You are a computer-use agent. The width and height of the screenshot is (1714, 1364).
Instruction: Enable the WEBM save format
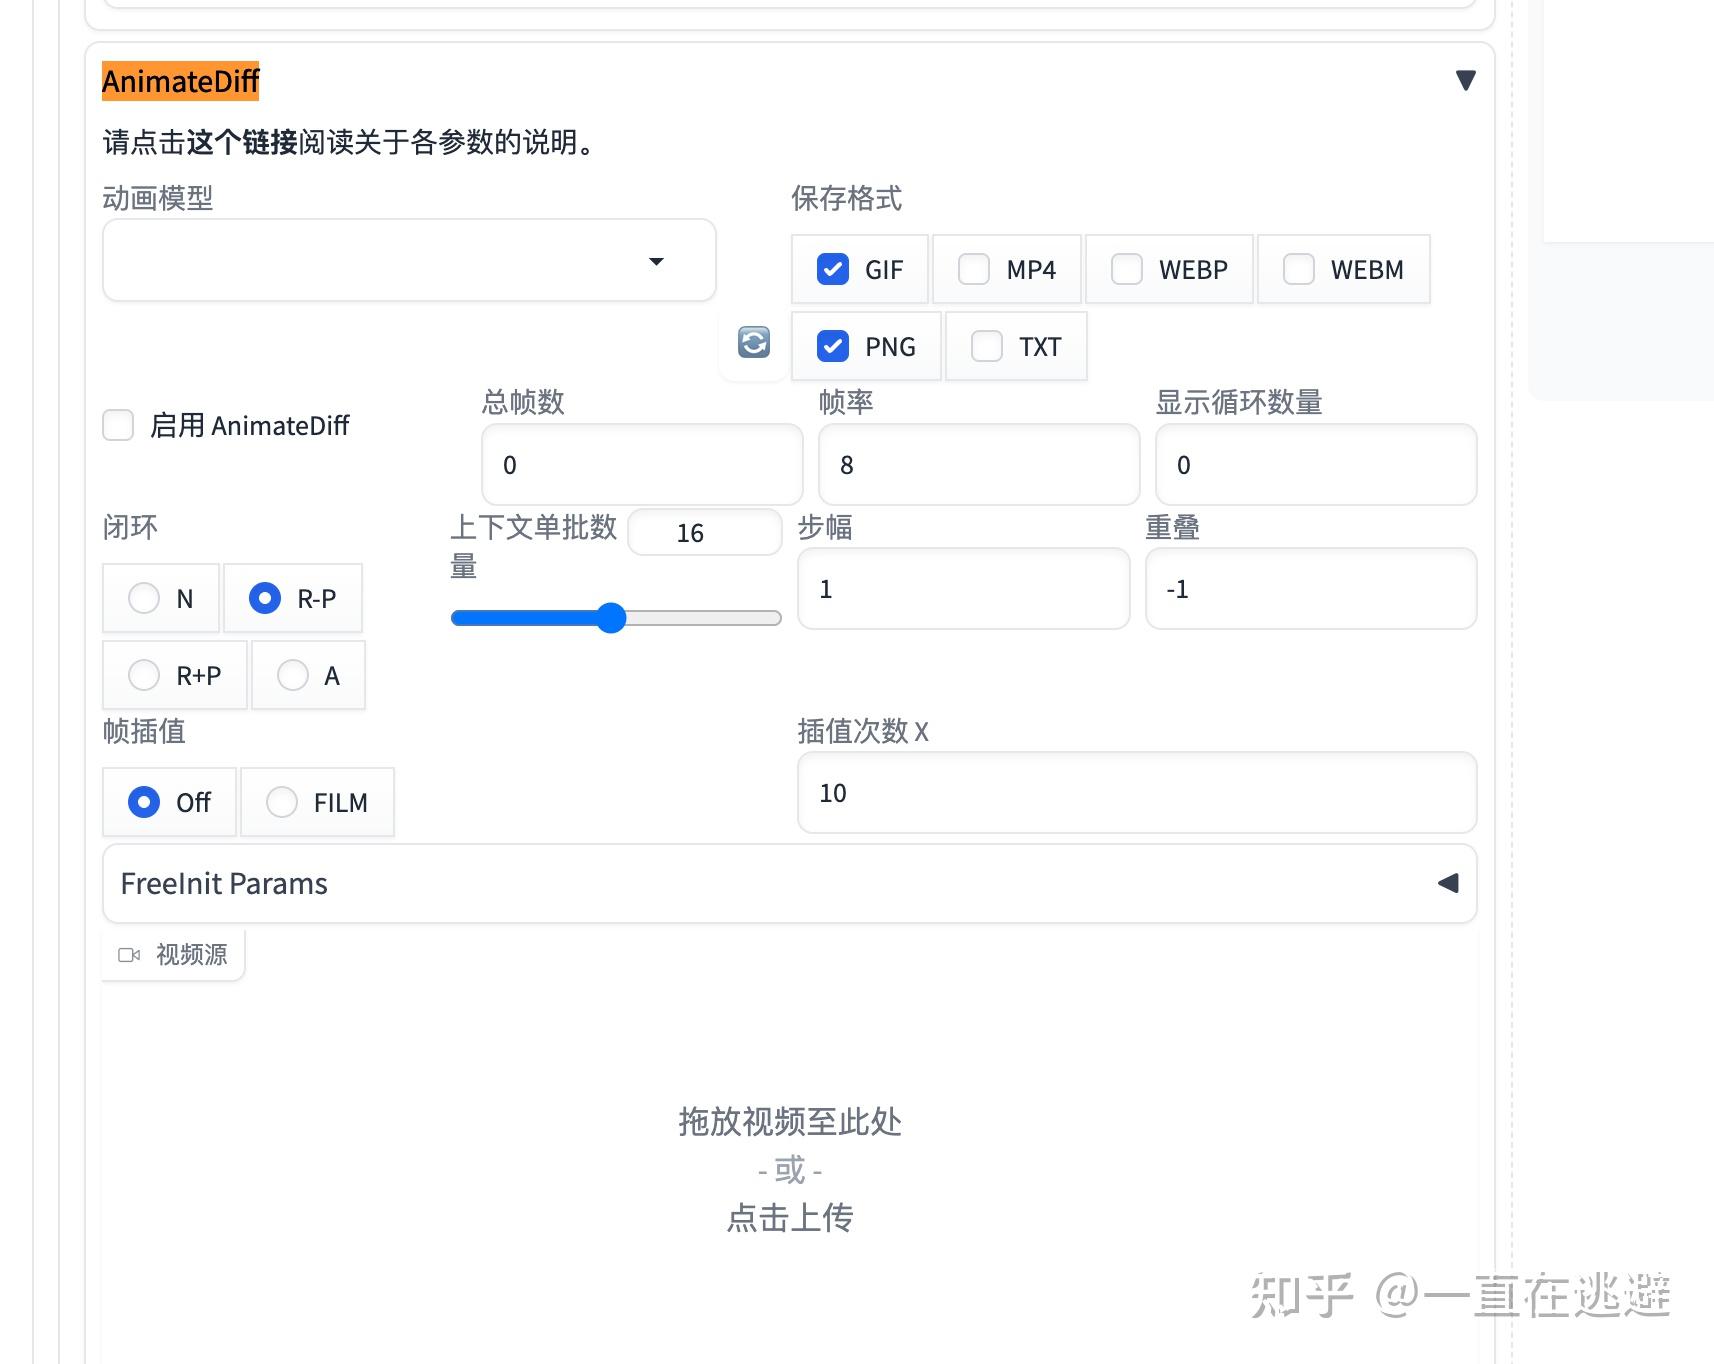(1299, 269)
